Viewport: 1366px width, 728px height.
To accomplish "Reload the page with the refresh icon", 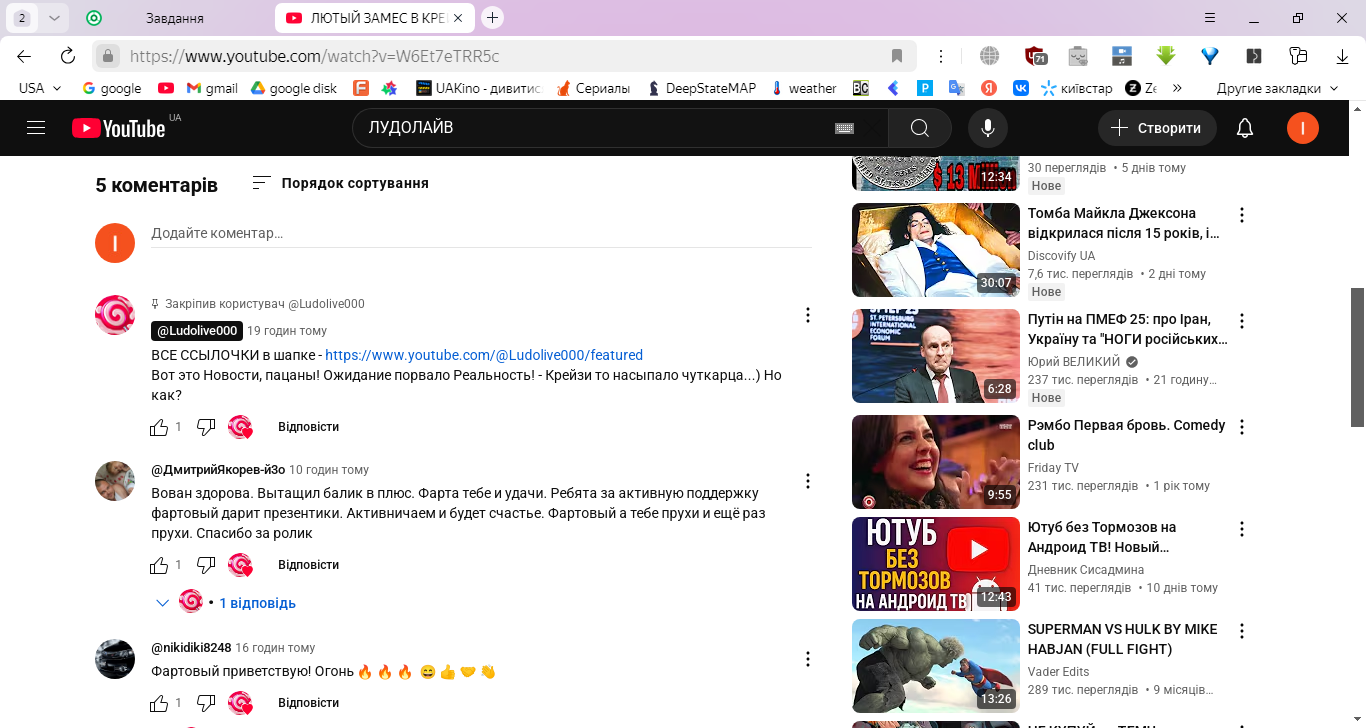I will [x=68, y=56].
